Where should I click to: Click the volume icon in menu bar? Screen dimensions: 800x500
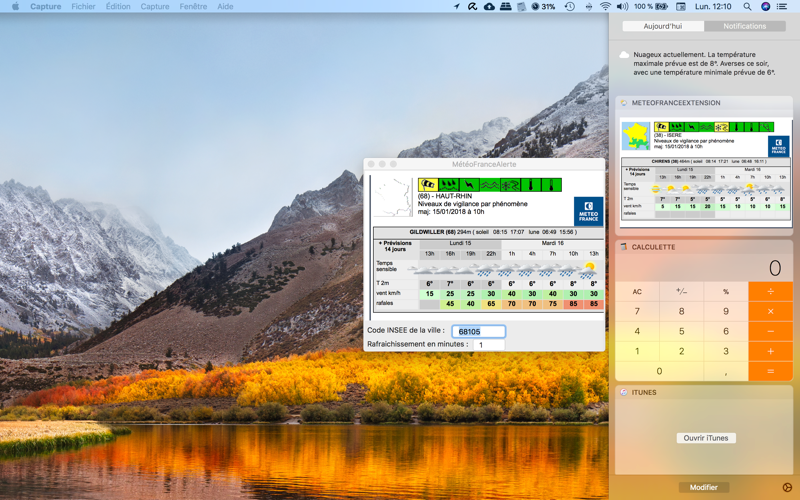pyautogui.click(x=622, y=7)
